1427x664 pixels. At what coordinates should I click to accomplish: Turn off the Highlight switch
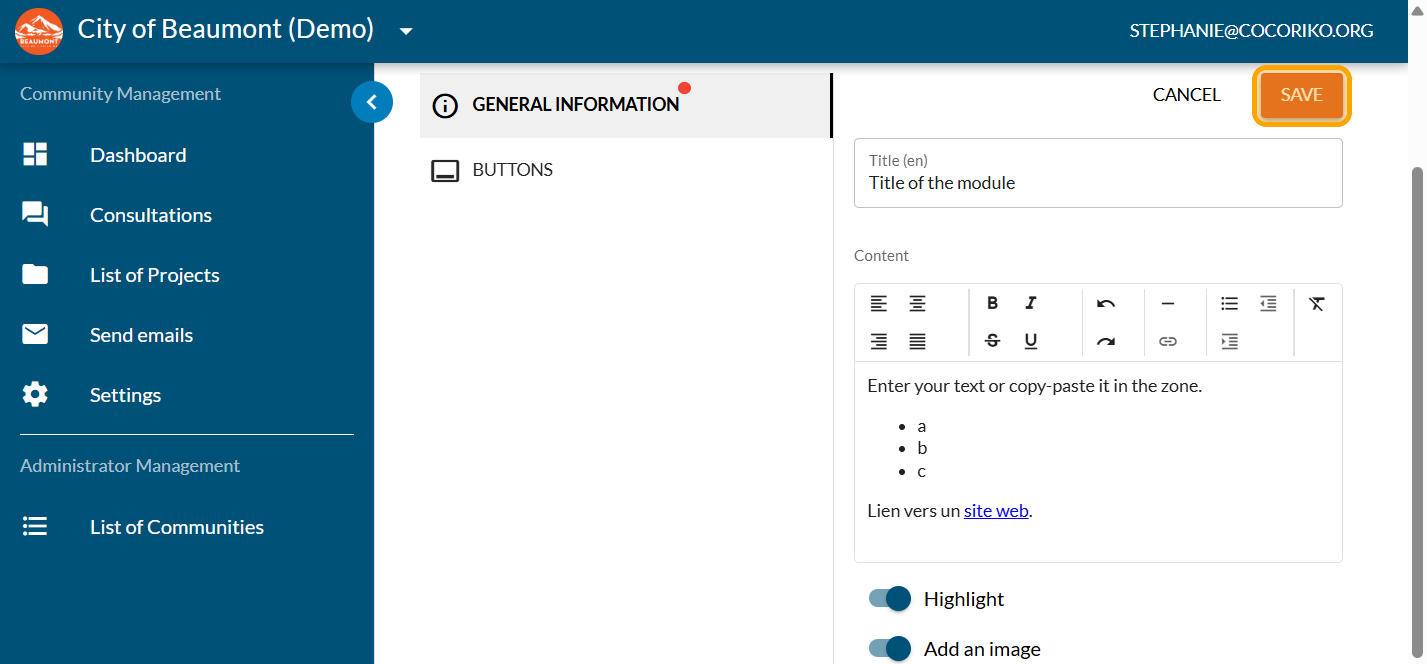coord(890,598)
